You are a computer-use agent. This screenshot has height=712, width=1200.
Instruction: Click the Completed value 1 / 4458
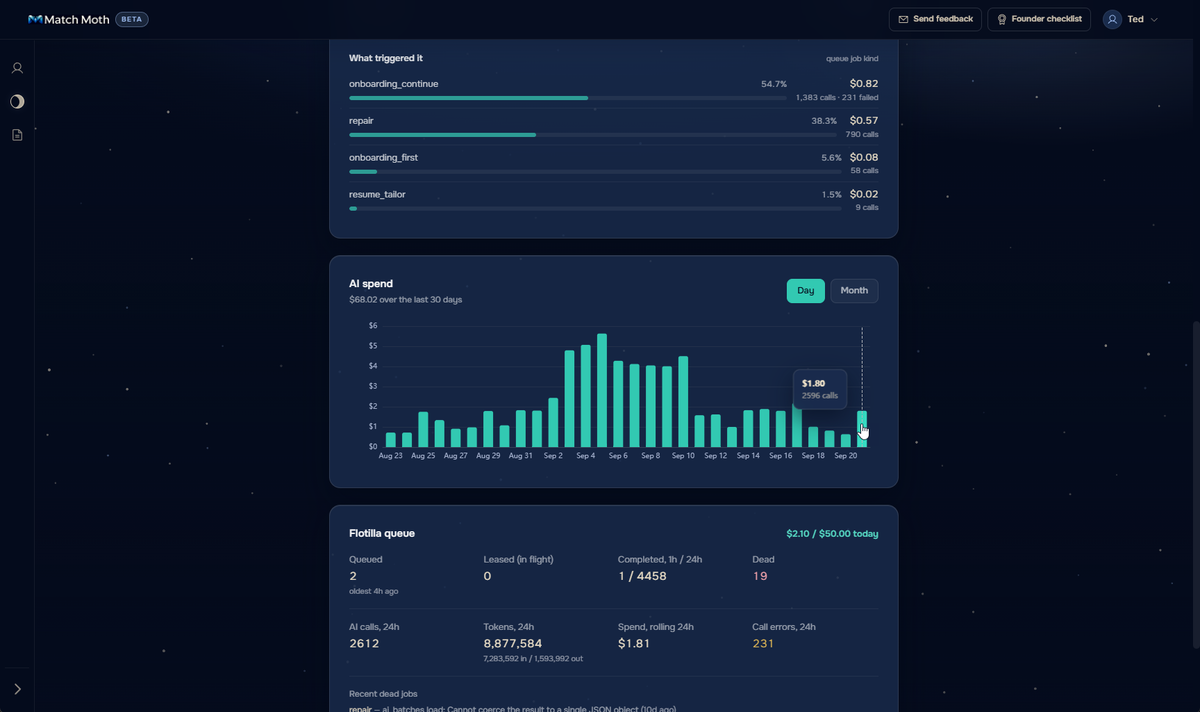[642, 576]
